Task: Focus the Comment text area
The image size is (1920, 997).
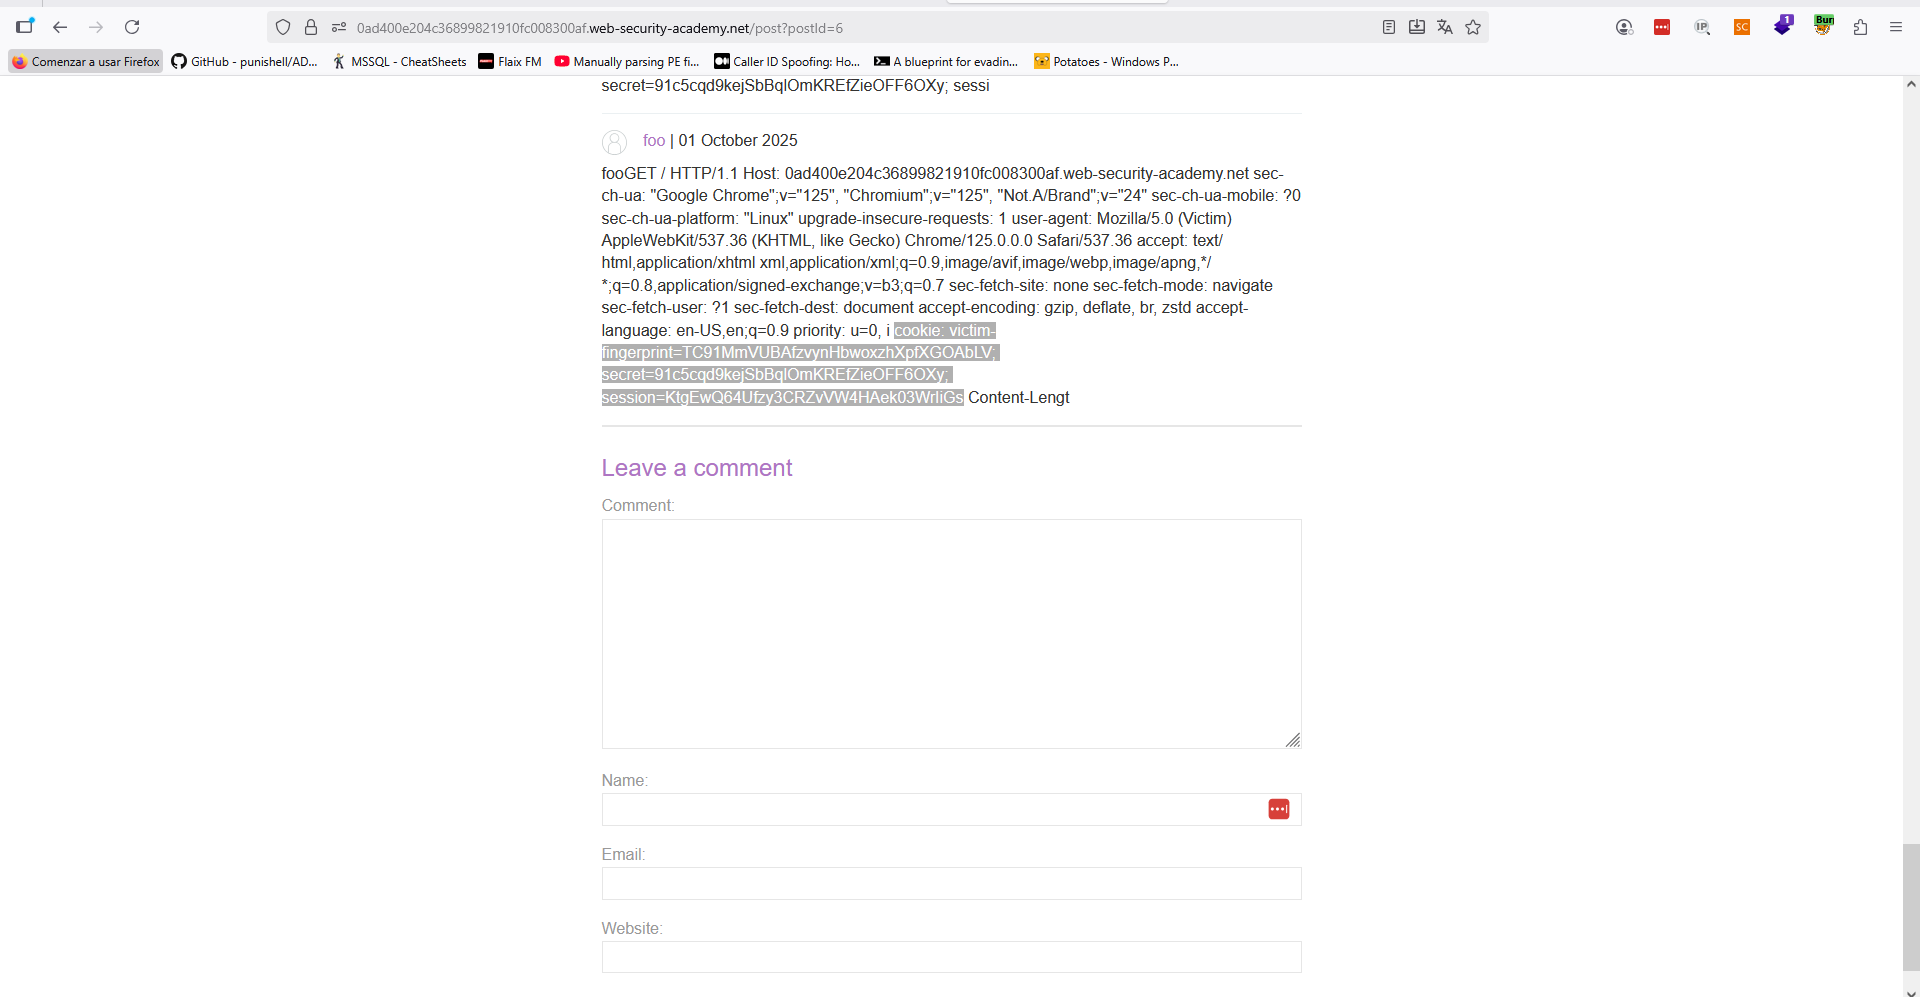Action: click(x=950, y=633)
